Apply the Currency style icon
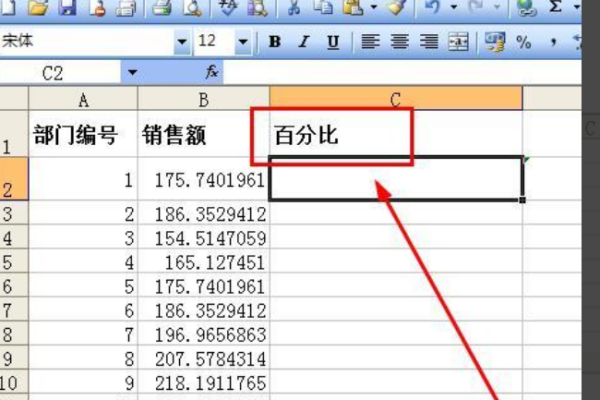 pos(495,41)
